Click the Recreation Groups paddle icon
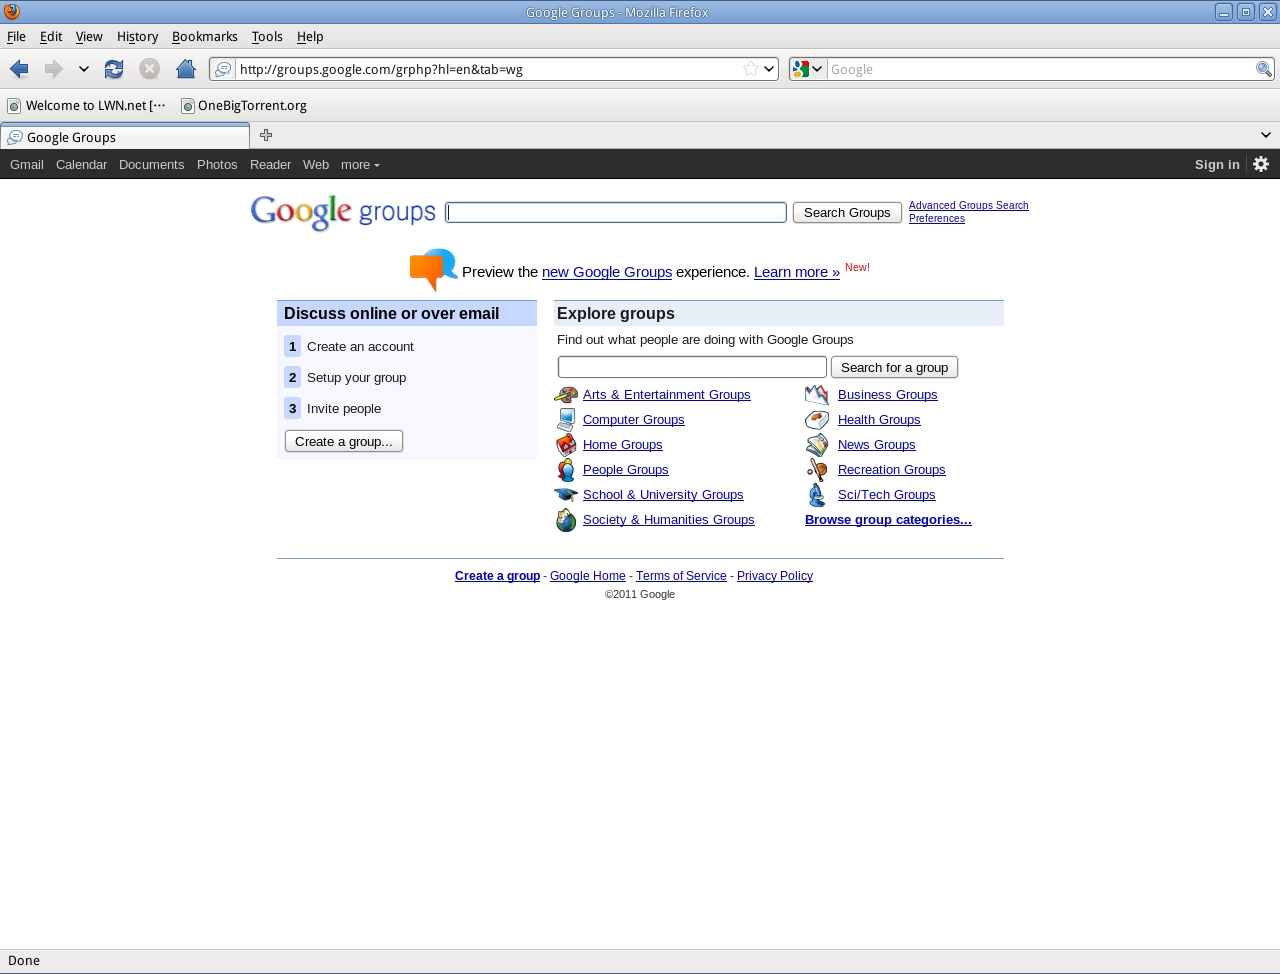The image size is (1280, 974). 817,470
